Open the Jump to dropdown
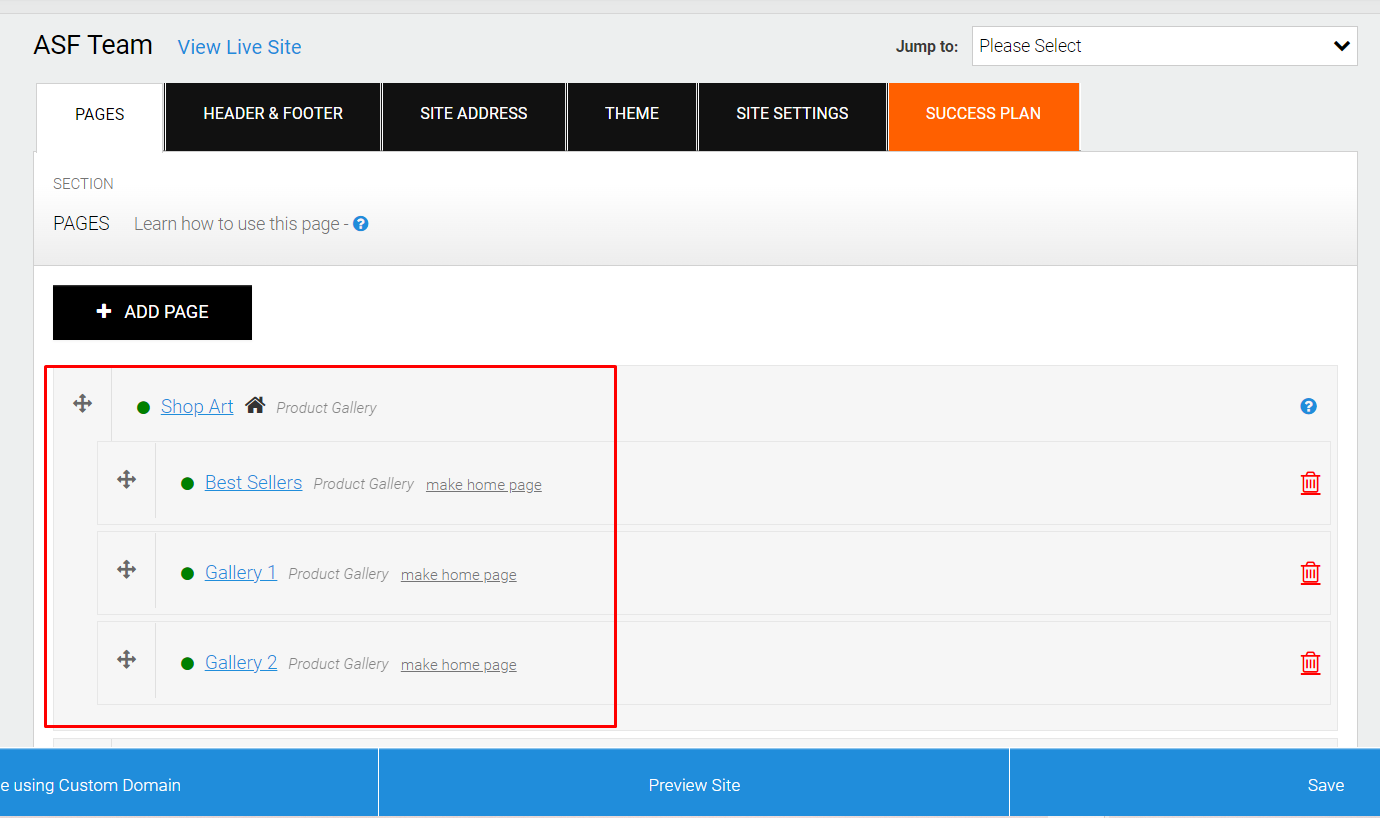The width and height of the screenshot is (1380, 818). 1164,45
